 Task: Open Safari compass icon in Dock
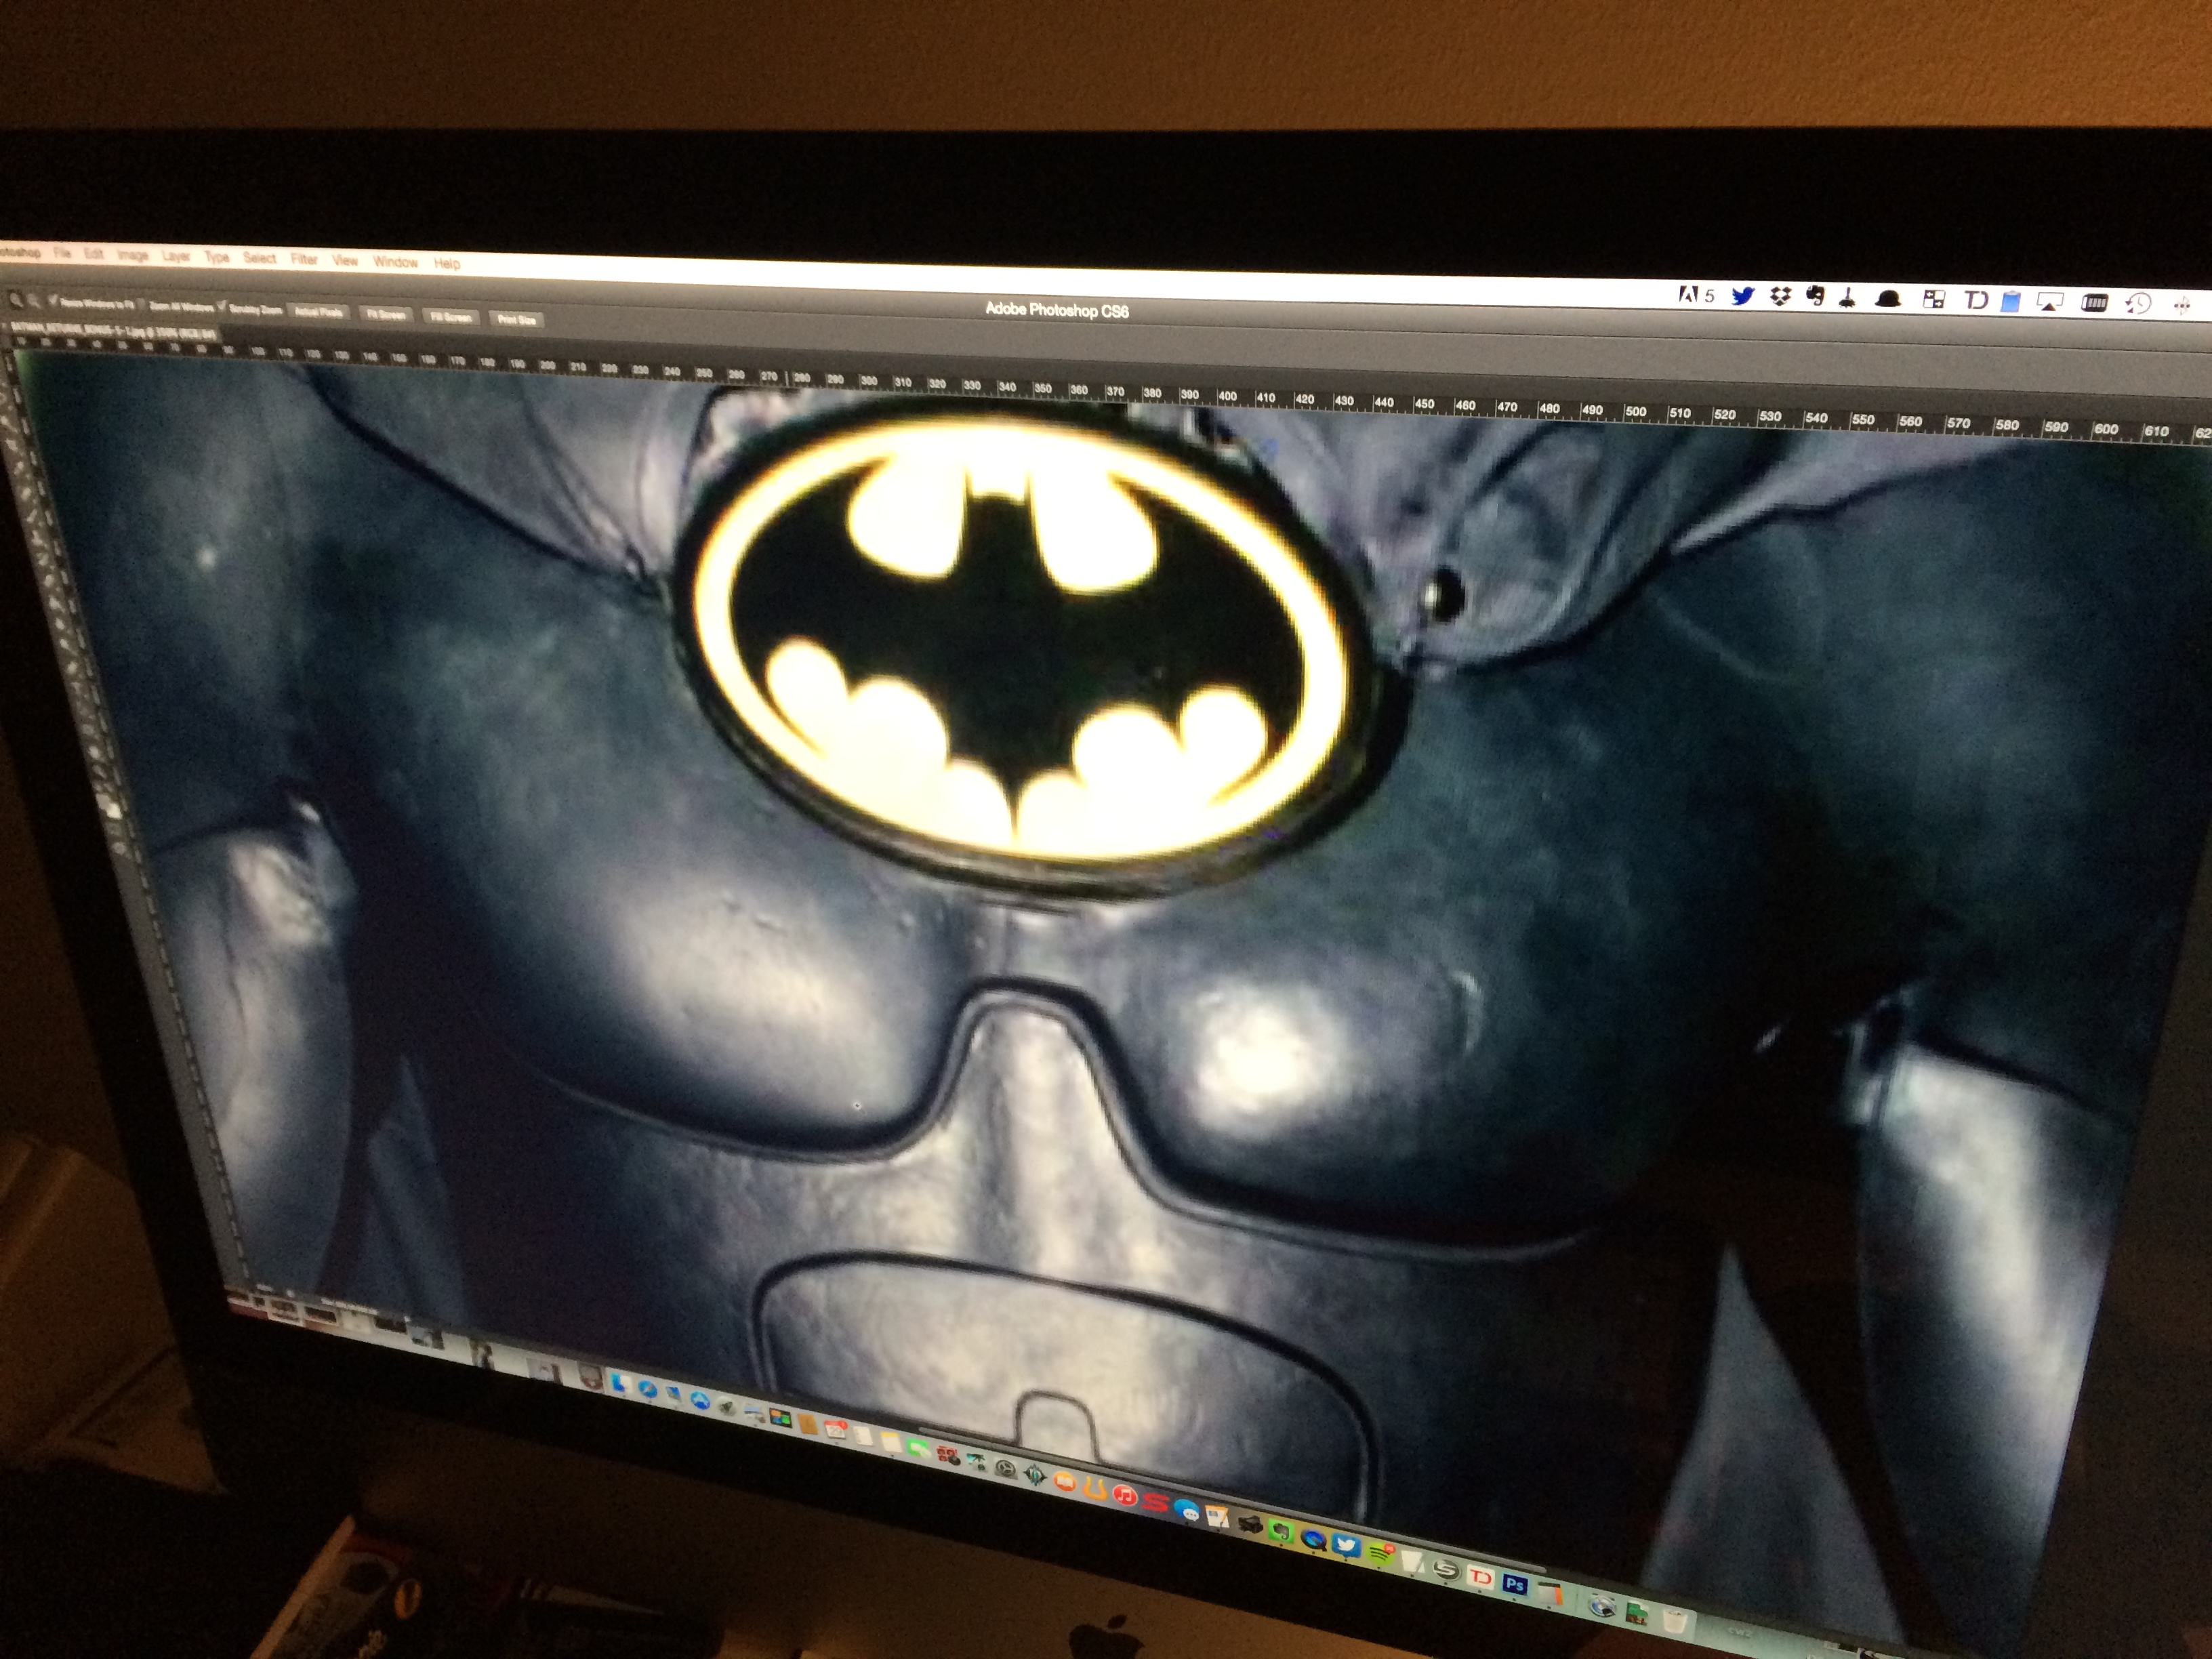pyautogui.click(x=648, y=1389)
